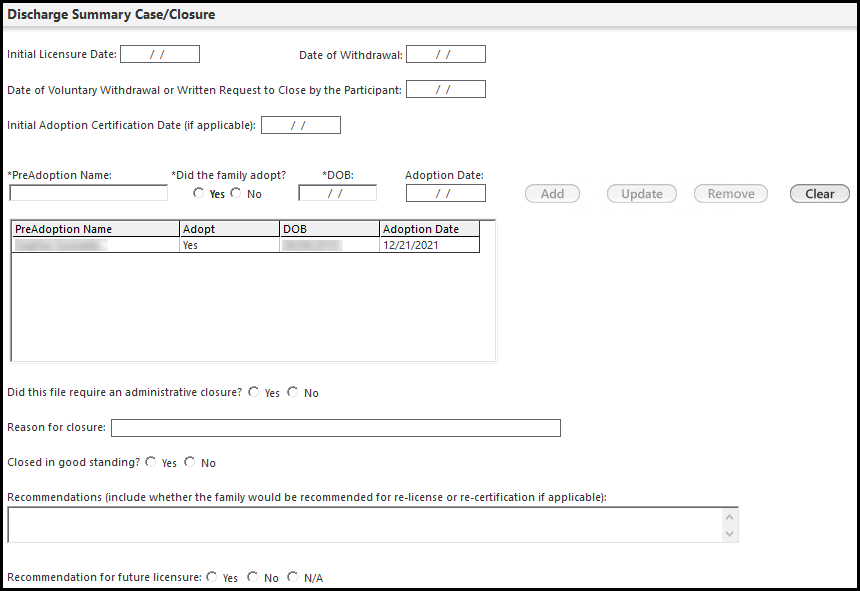The height and width of the screenshot is (591, 860).
Task: Choose Yes for administrative closure
Action: 253,393
